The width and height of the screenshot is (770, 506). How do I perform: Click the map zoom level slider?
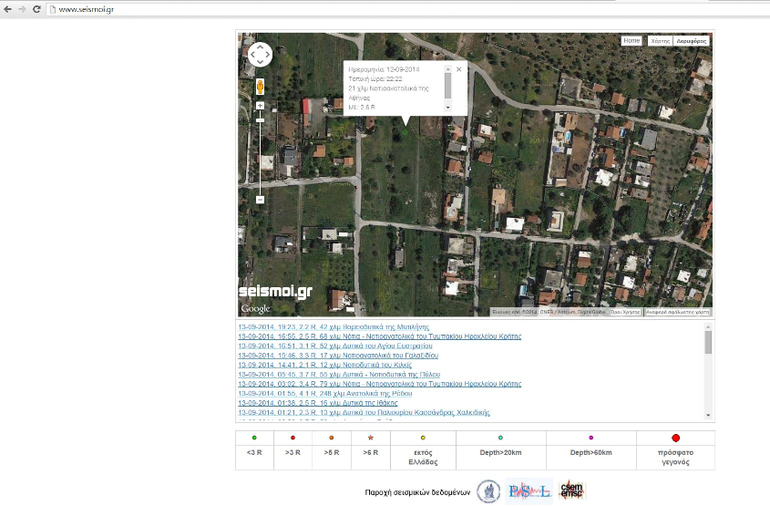(260, 150)
